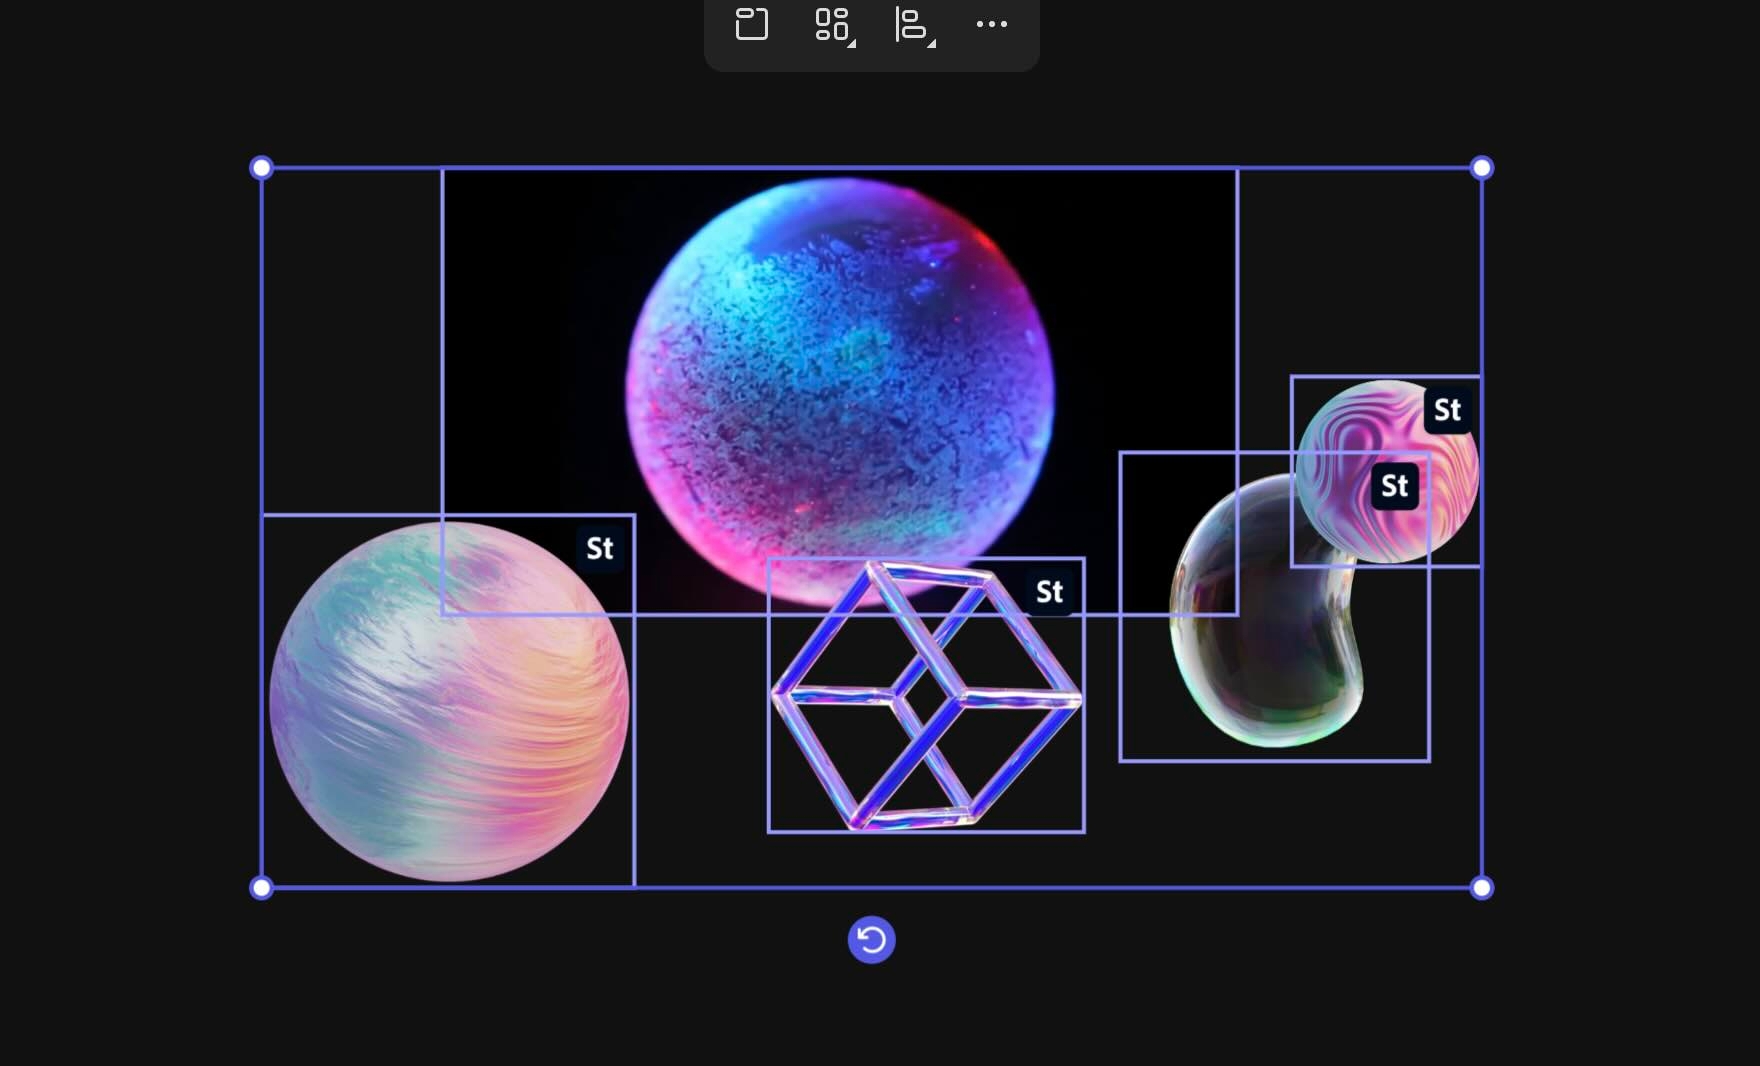Click St badge overlapping swirl sphere's center
Screen dimensions: 1760x1066
[1394, 486]
